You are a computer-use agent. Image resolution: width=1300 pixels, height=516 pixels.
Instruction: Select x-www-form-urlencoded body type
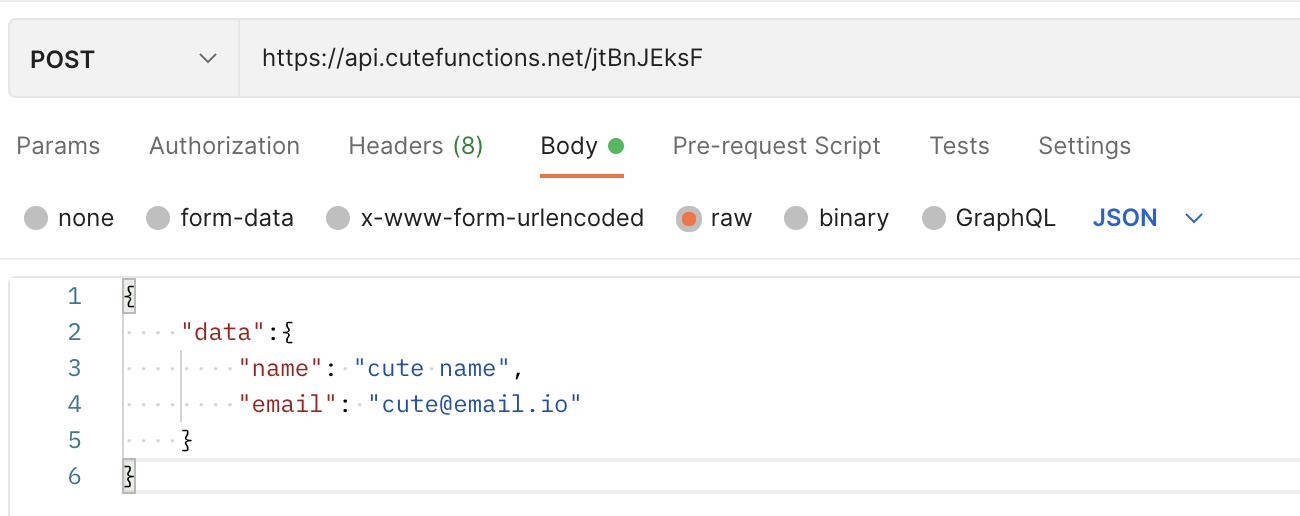point(339,218)
